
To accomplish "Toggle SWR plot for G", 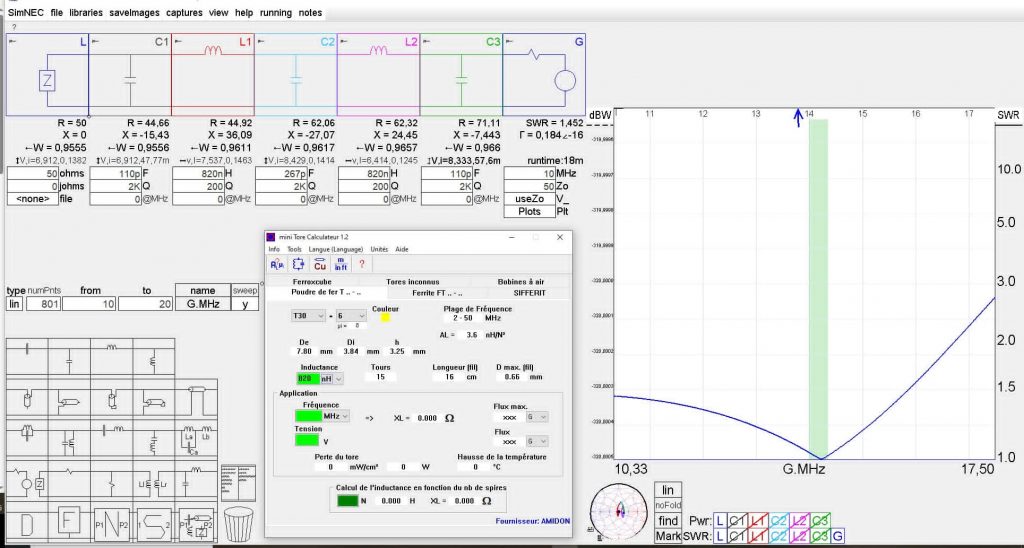I will pos(838,536).
